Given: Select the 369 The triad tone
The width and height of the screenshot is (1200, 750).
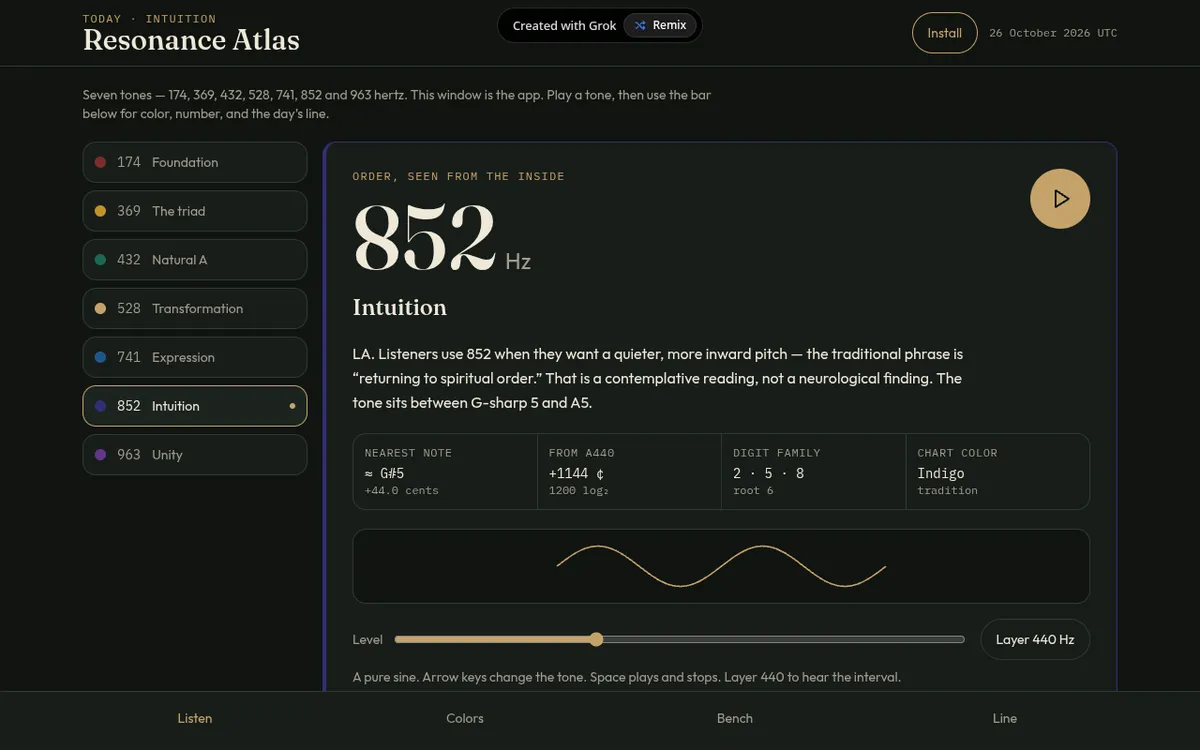Looking at the screenshot, I should click(195, 211).
